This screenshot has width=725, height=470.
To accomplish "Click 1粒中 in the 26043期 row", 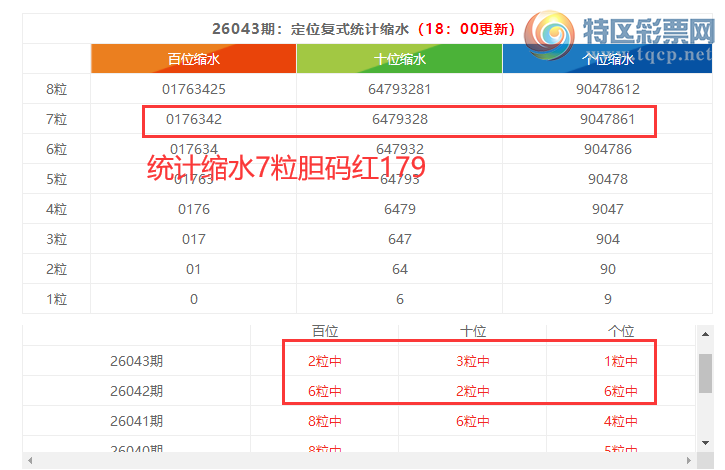I will pos(621,361).
